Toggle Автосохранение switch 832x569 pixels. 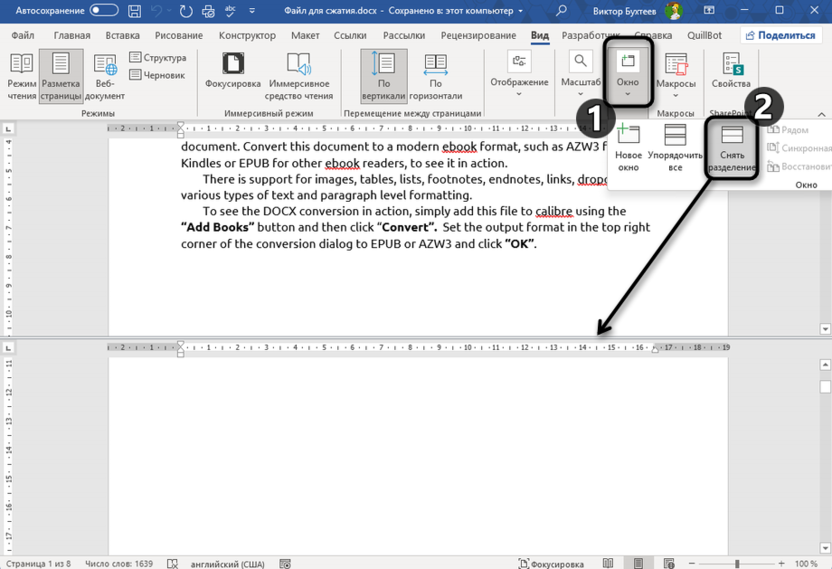click(104, 10)
